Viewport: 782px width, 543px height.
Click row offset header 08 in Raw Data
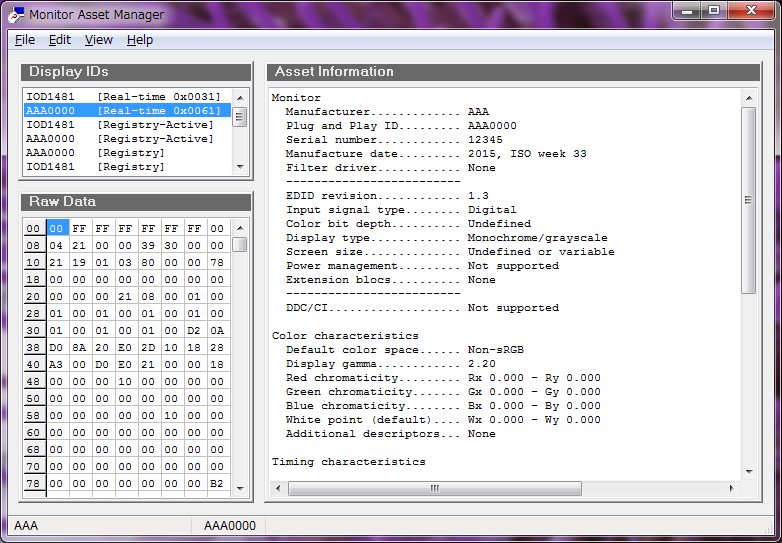(x=33, y=245)
